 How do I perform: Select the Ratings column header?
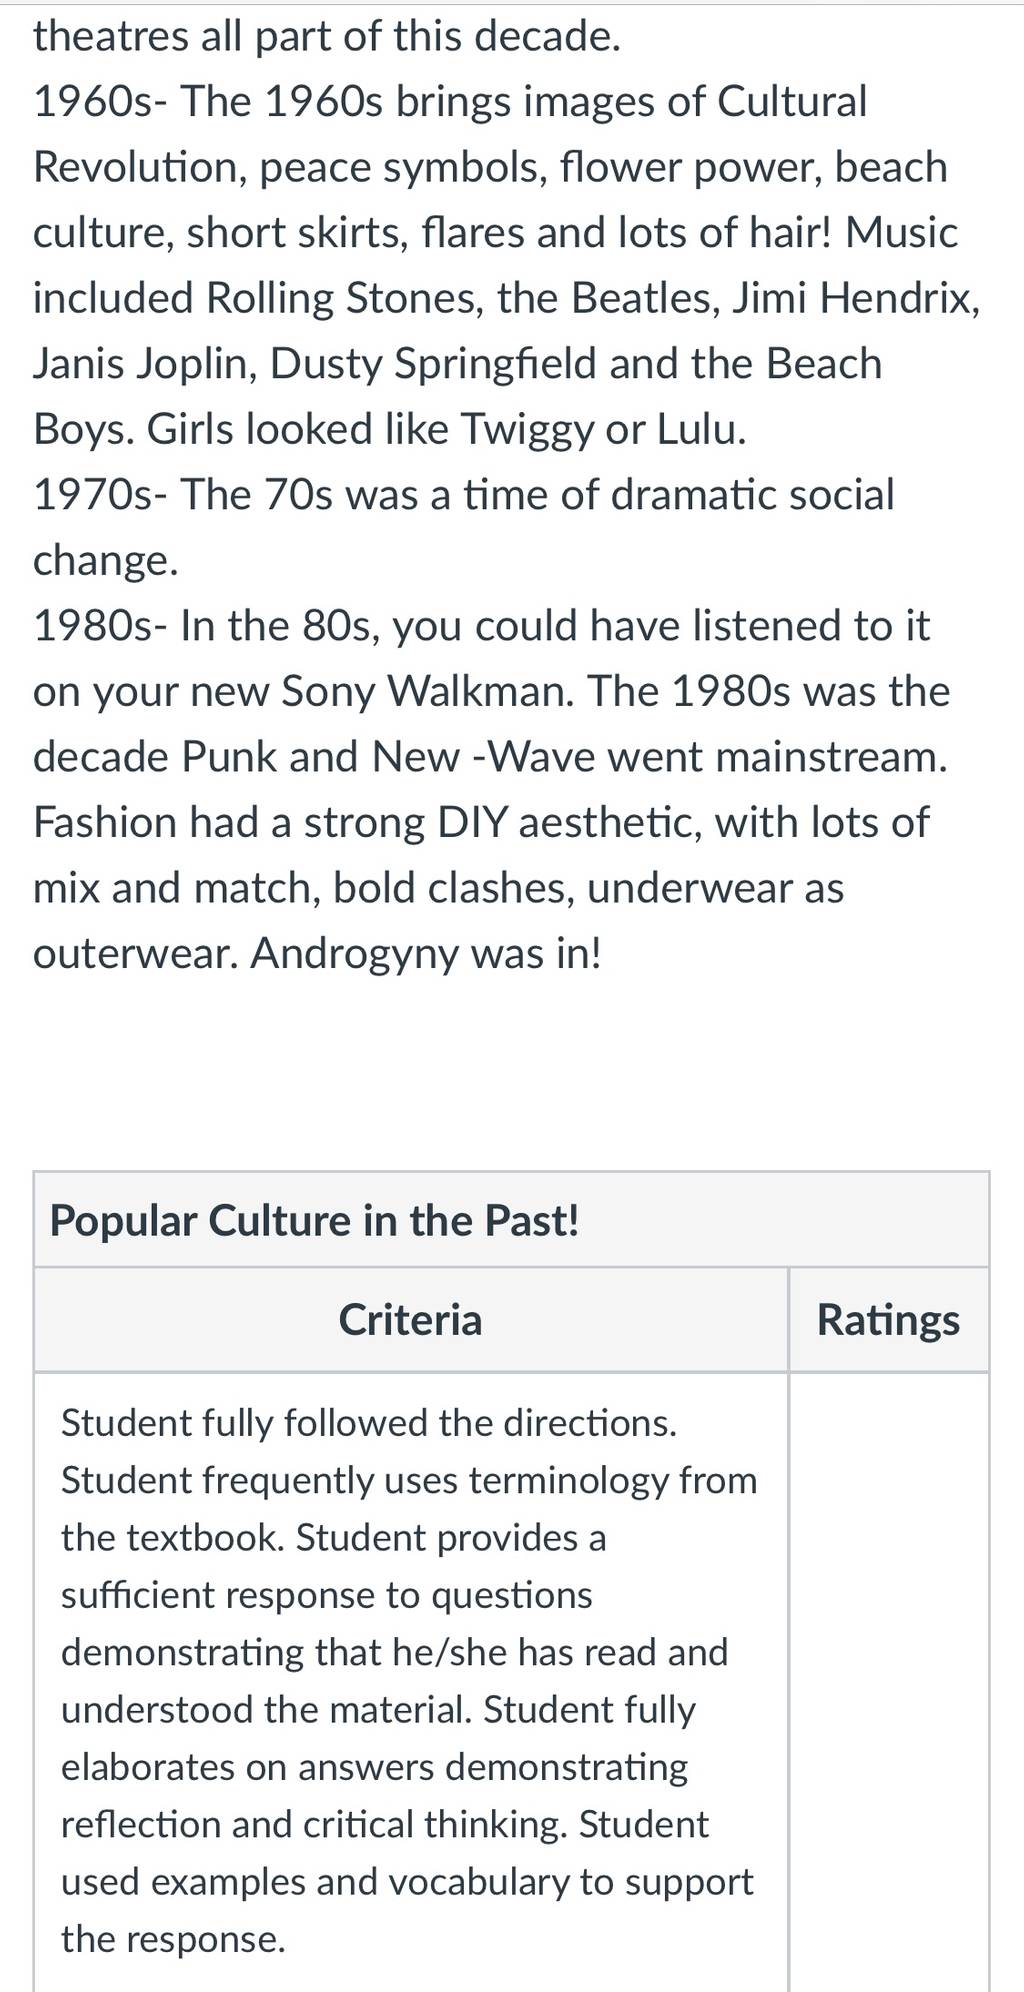coord(888,1320)
